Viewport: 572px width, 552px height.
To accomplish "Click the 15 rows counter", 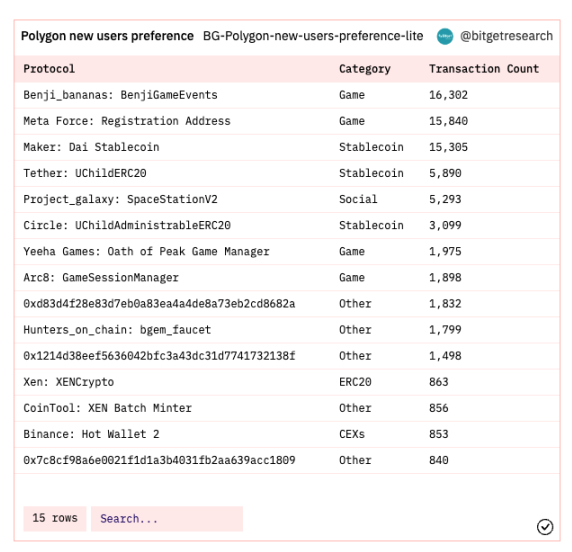I will click(55, 518).
